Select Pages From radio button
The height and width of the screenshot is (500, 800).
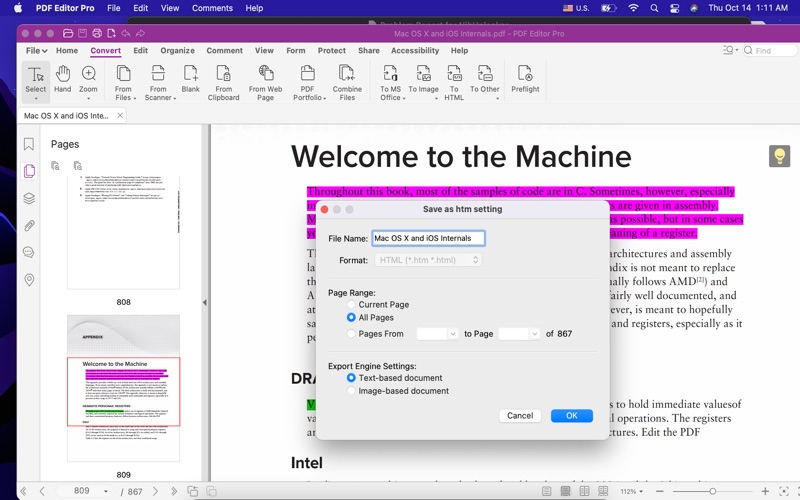tap(351, 334)
